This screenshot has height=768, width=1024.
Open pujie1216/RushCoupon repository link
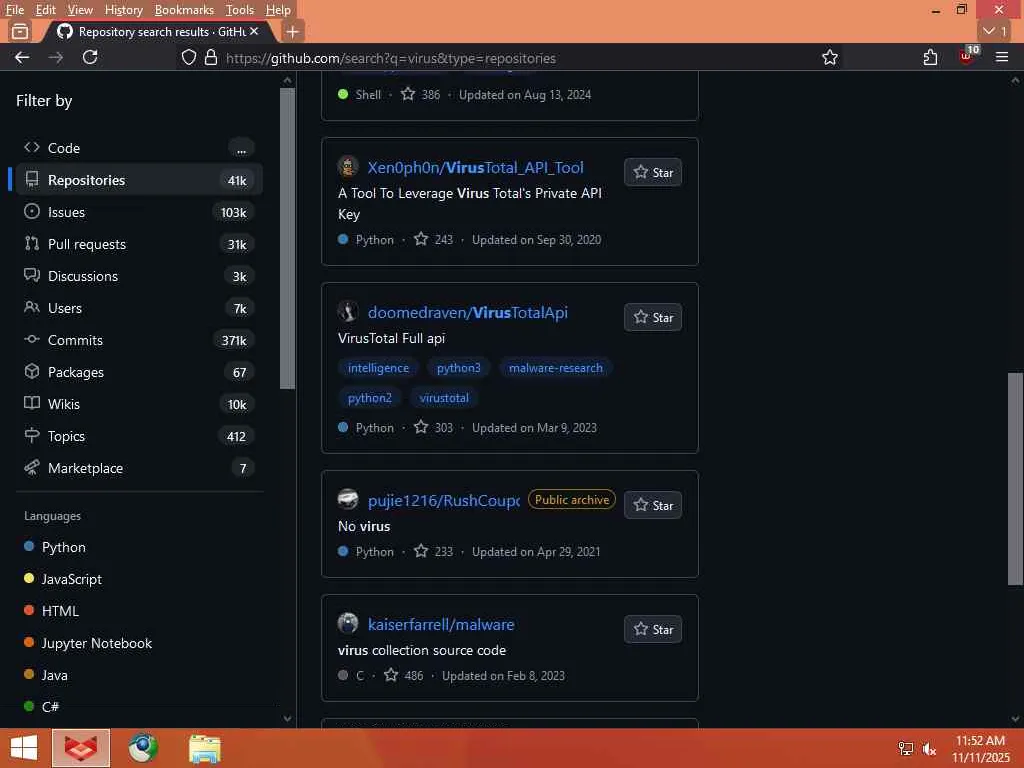tap(443, 501)
